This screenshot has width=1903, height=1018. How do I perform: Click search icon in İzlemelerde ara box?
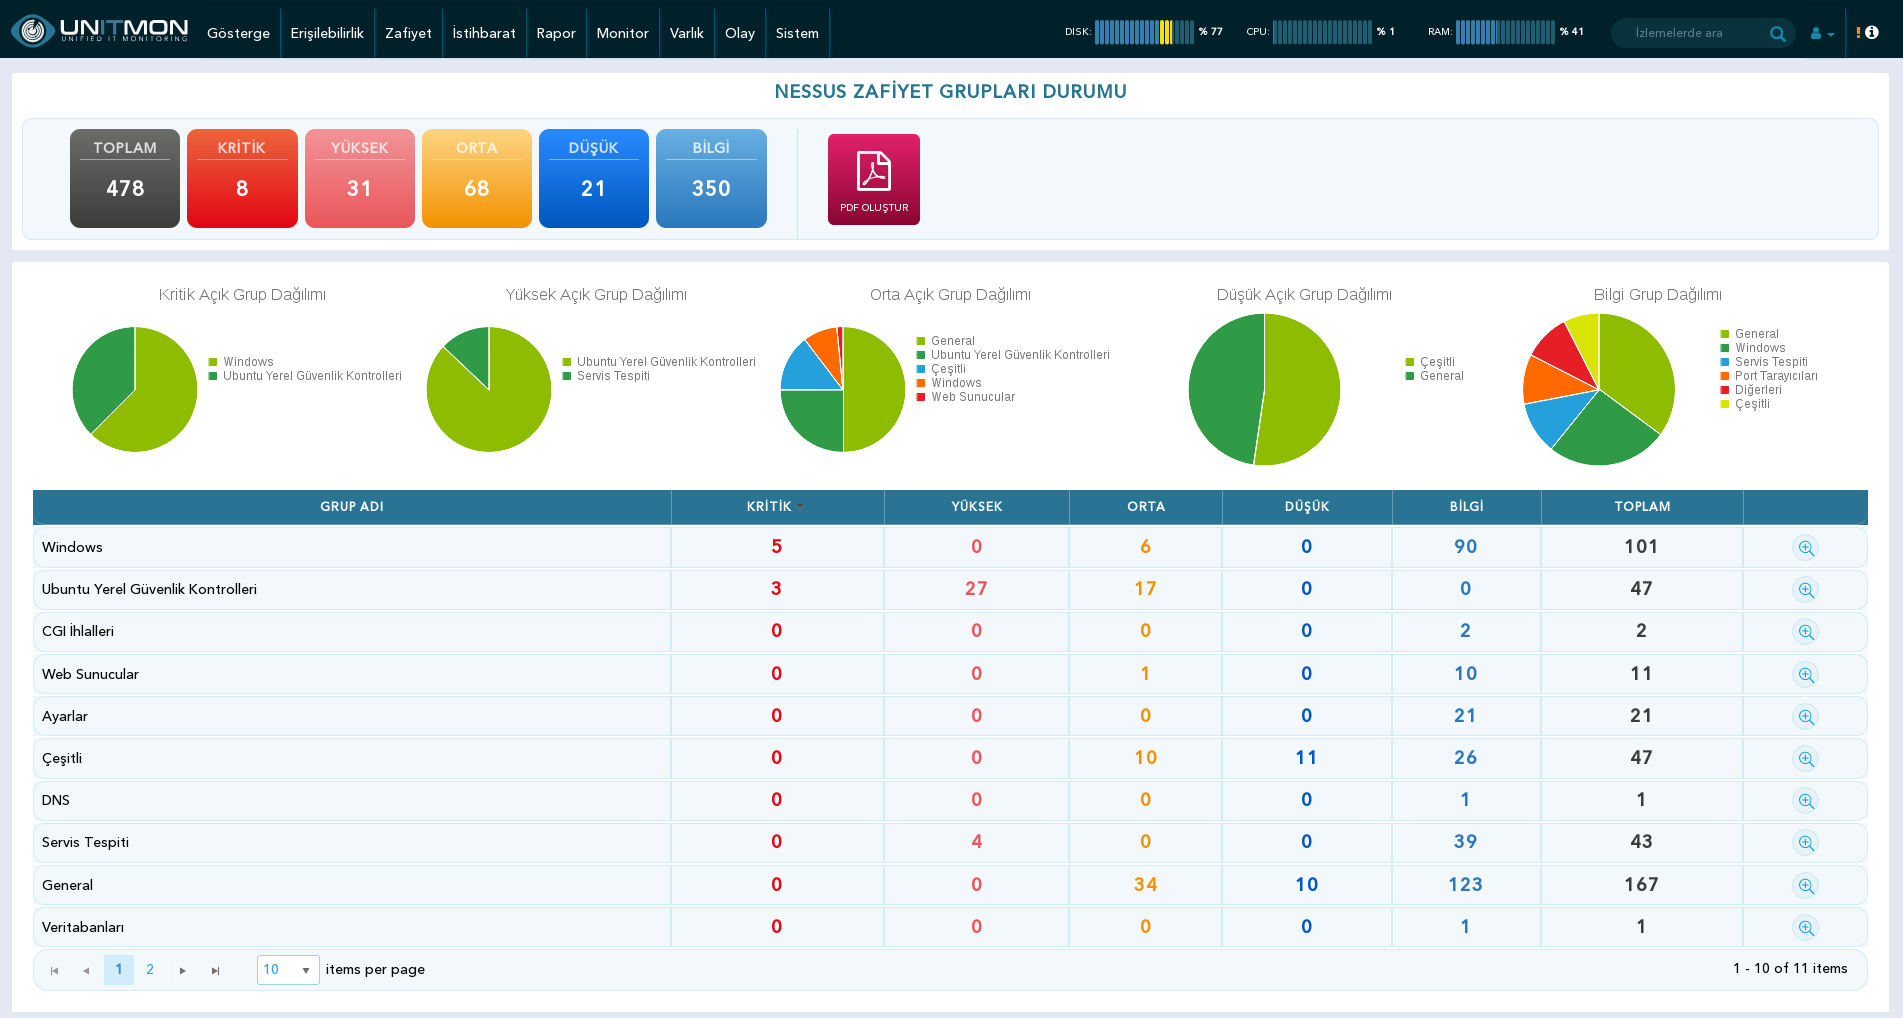tap(1777, 33)
